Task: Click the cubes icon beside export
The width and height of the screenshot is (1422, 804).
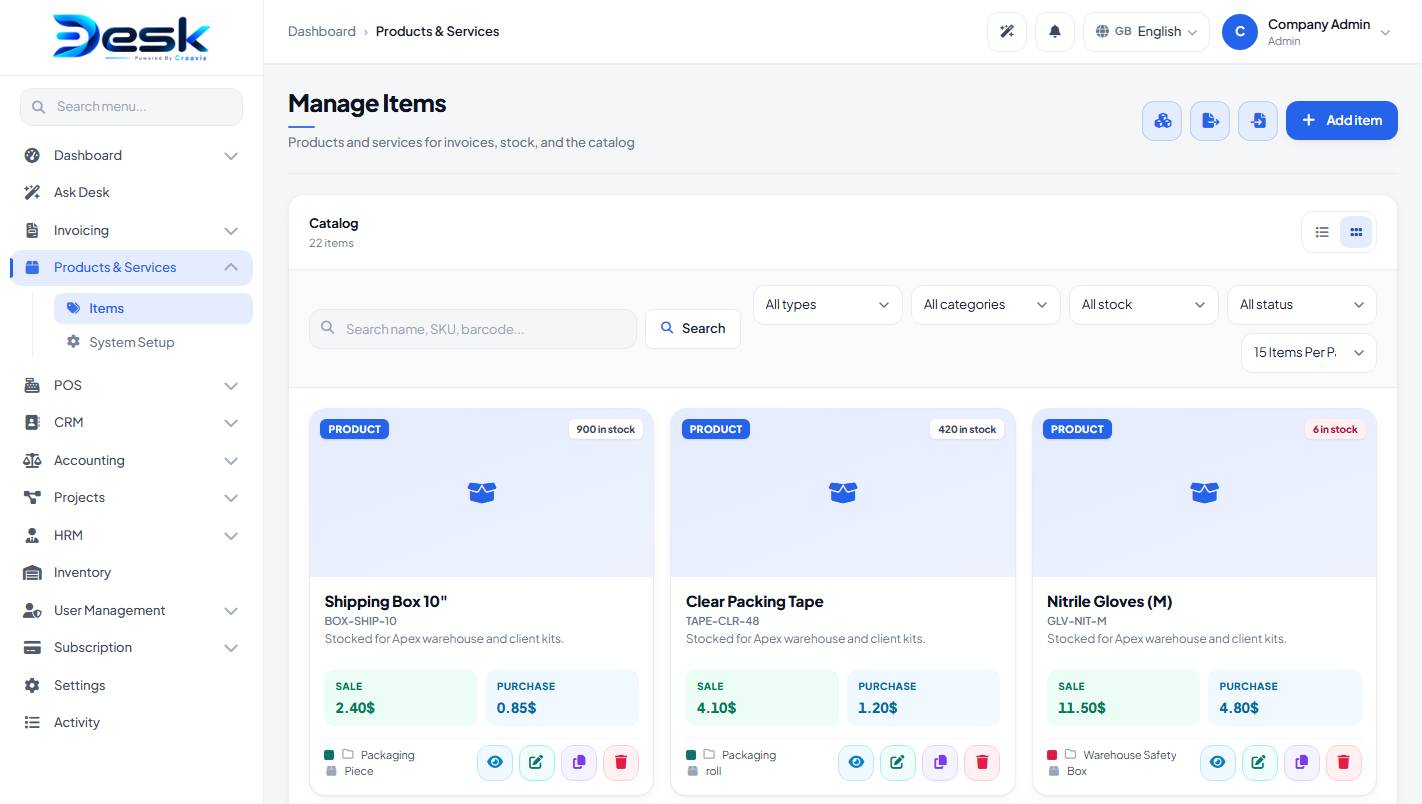Action: 1162,121
